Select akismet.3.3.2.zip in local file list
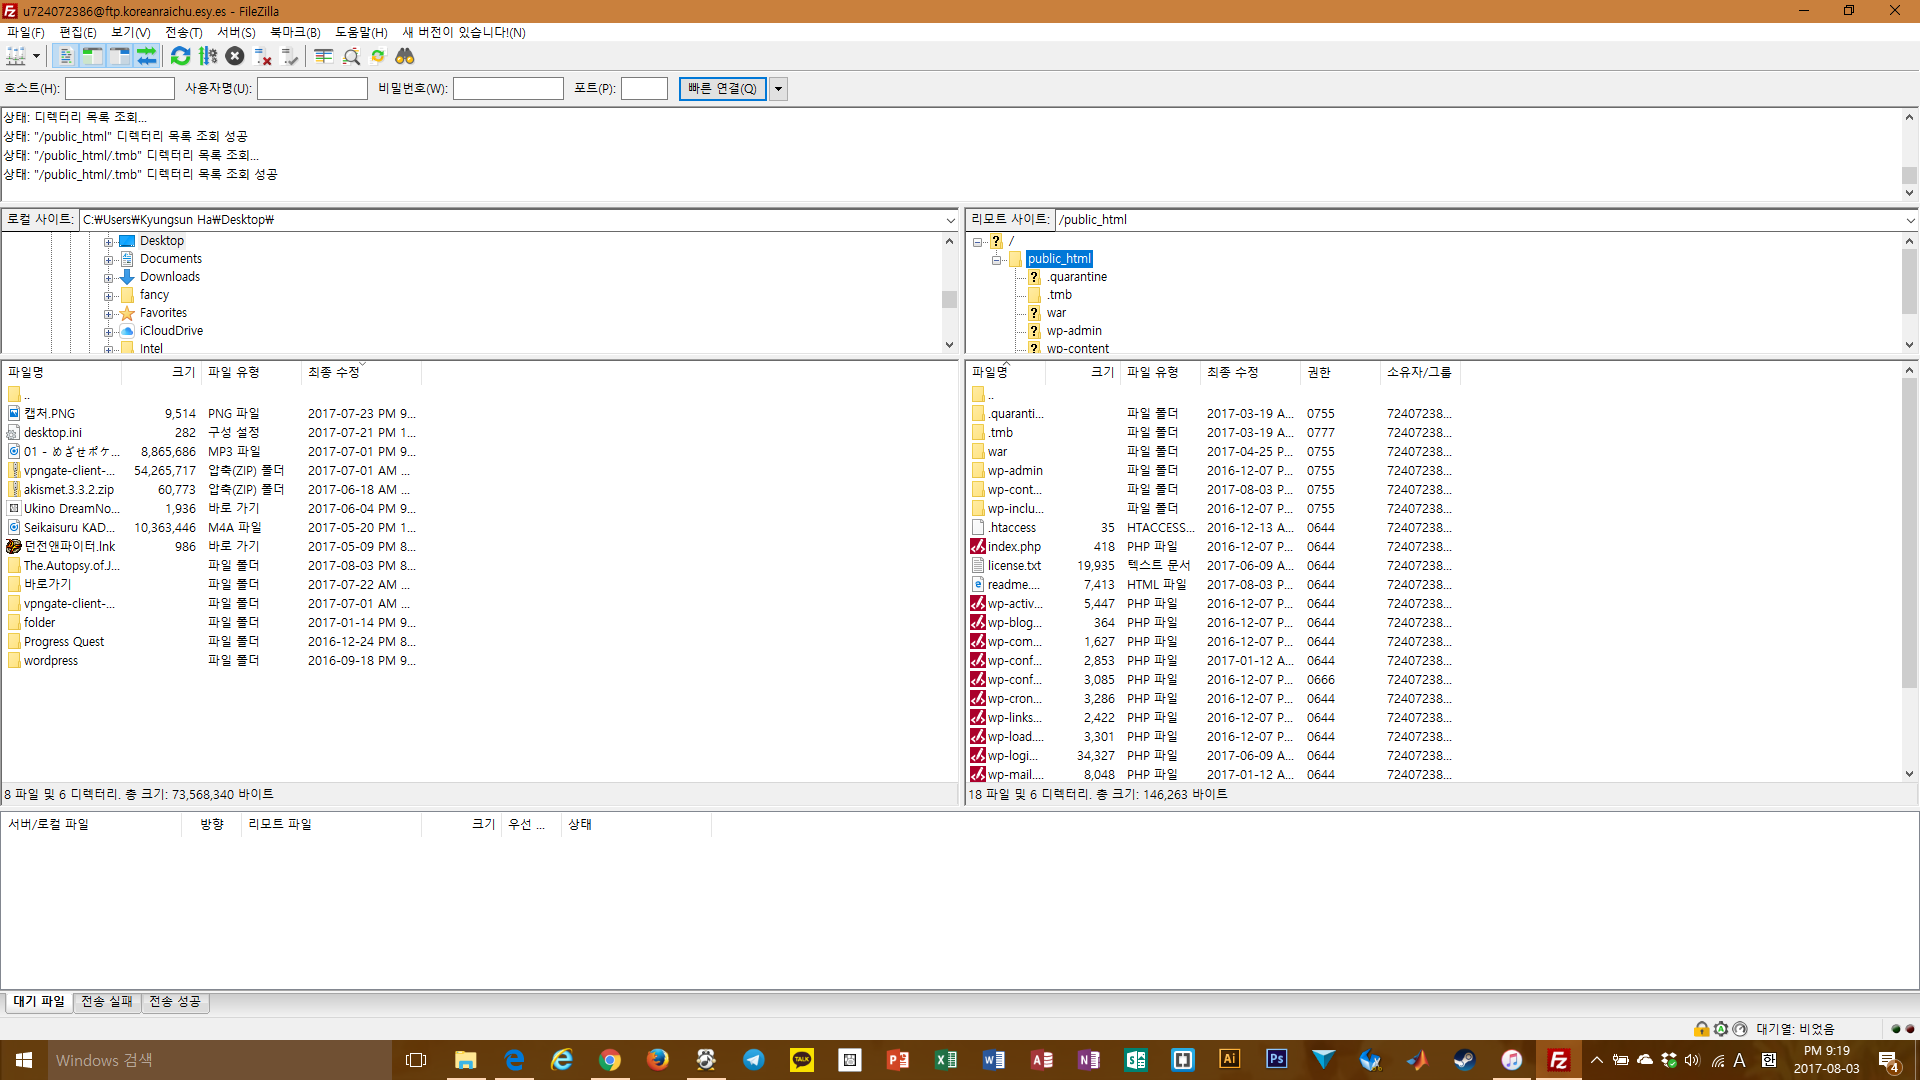The image size is (1920, 1080). click(x=69, y=490)
